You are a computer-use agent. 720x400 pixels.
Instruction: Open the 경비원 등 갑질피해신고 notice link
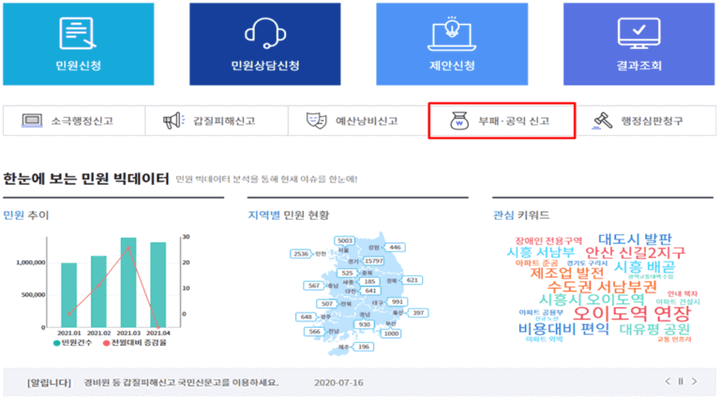pyautogui.click(x=181, y=383)
